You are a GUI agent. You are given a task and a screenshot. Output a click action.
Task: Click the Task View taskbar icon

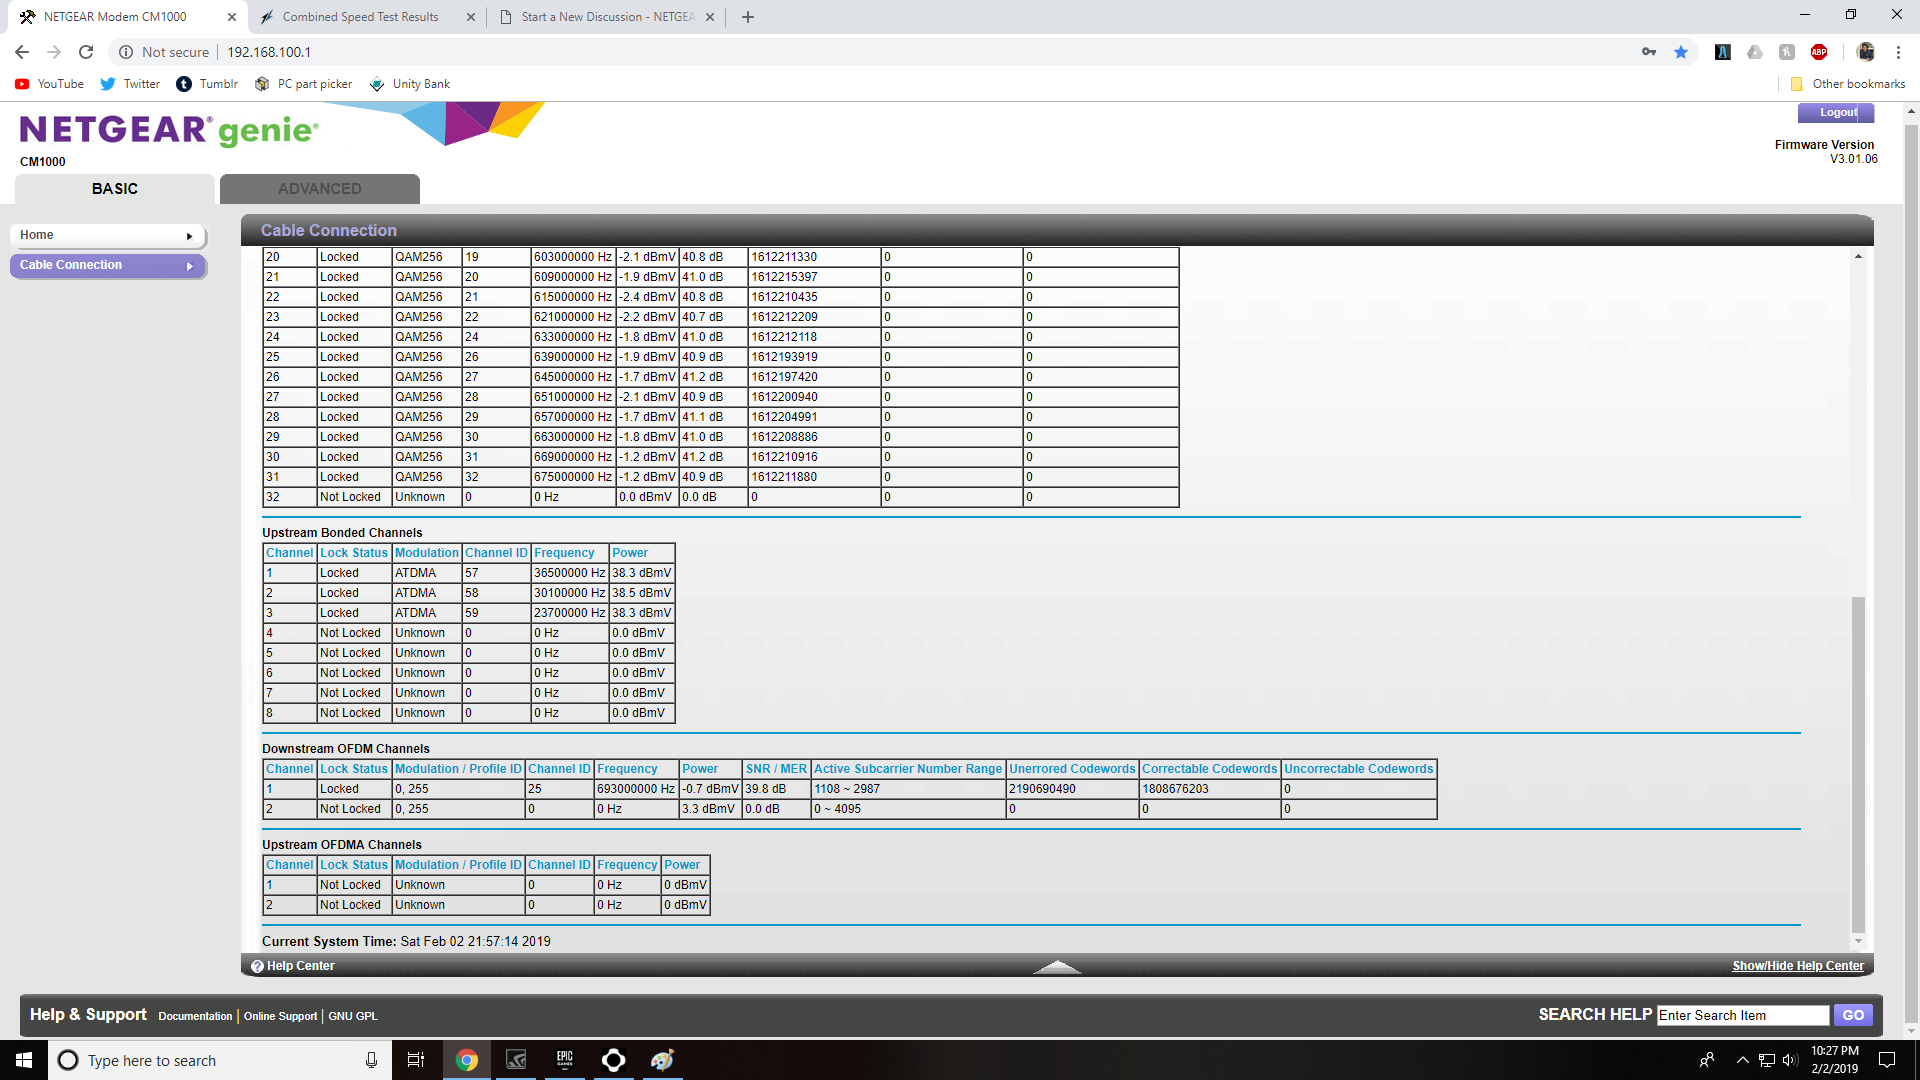click(x=416, y=1060)
